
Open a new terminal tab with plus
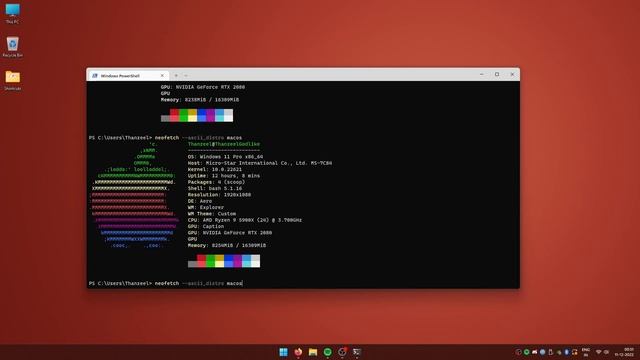[176, 76]
